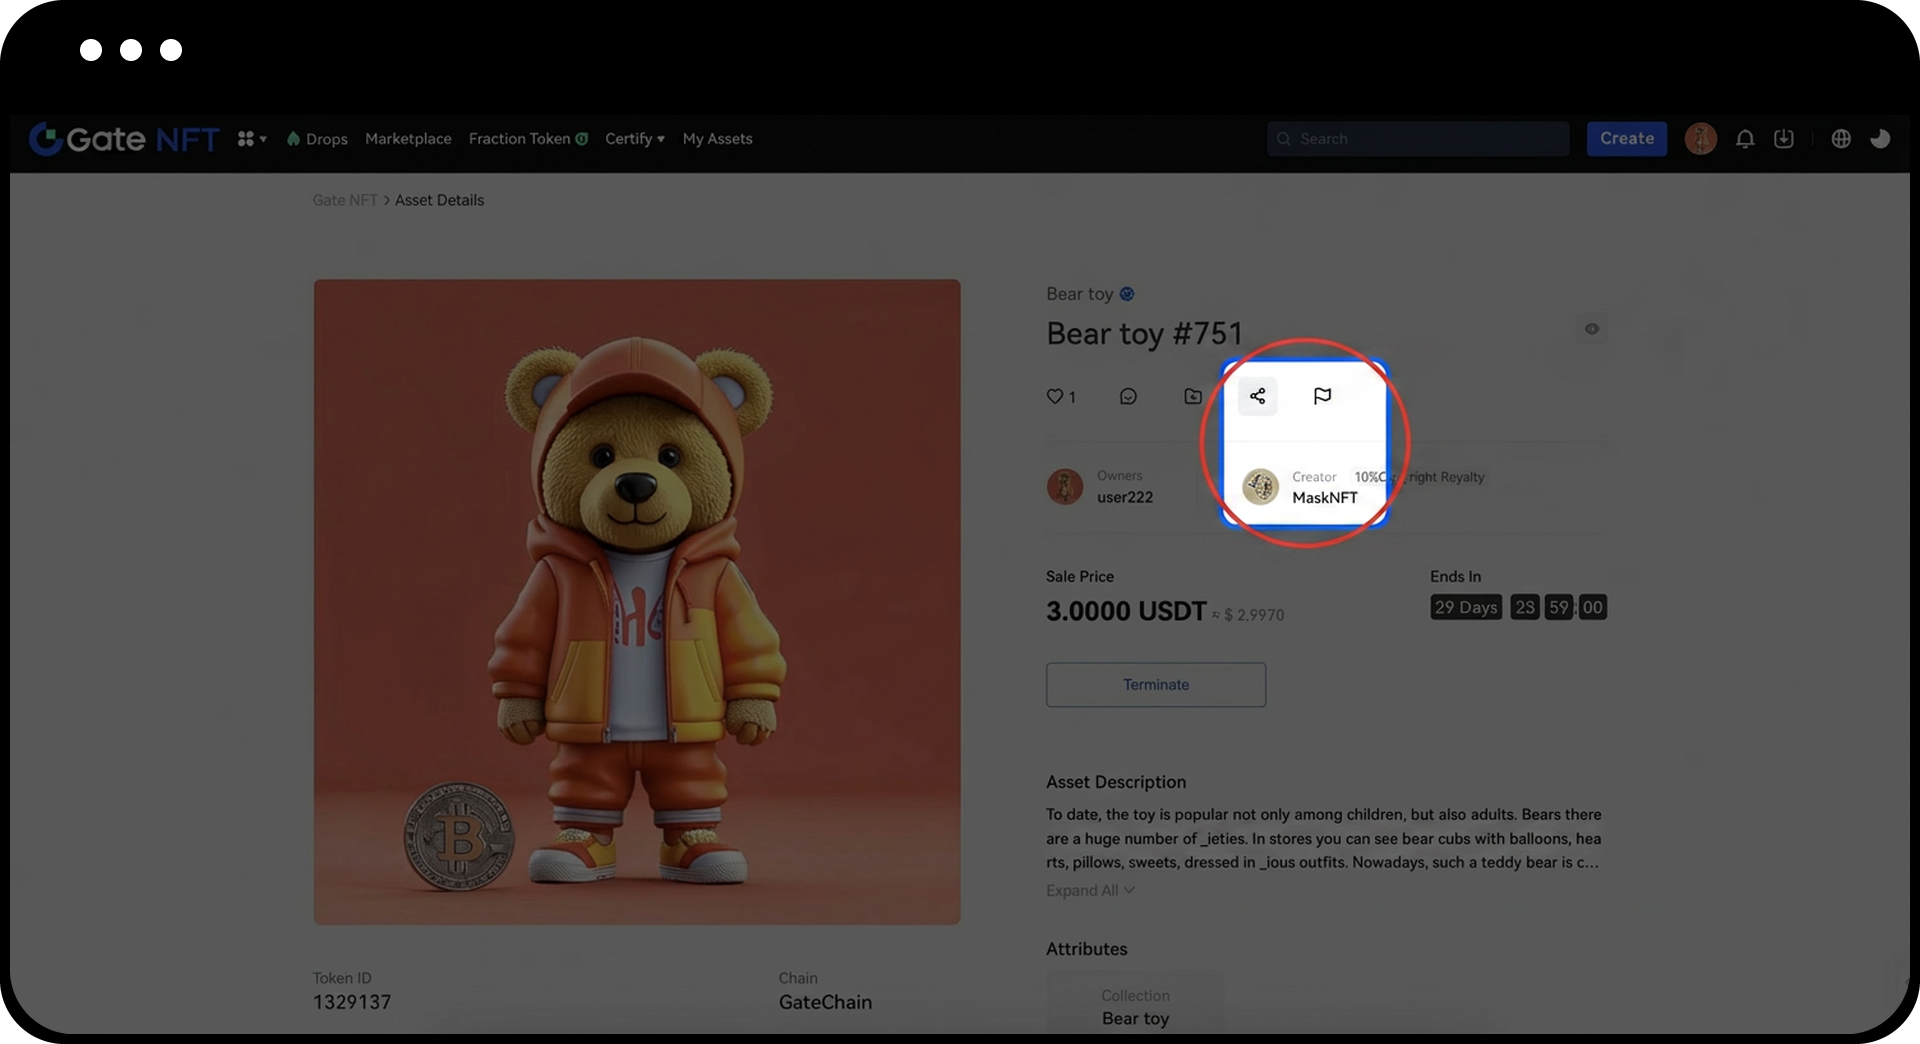Click the share icon
Image resolution: width=1920 pixels, height=1044 pixels.
coord(1257,396)
